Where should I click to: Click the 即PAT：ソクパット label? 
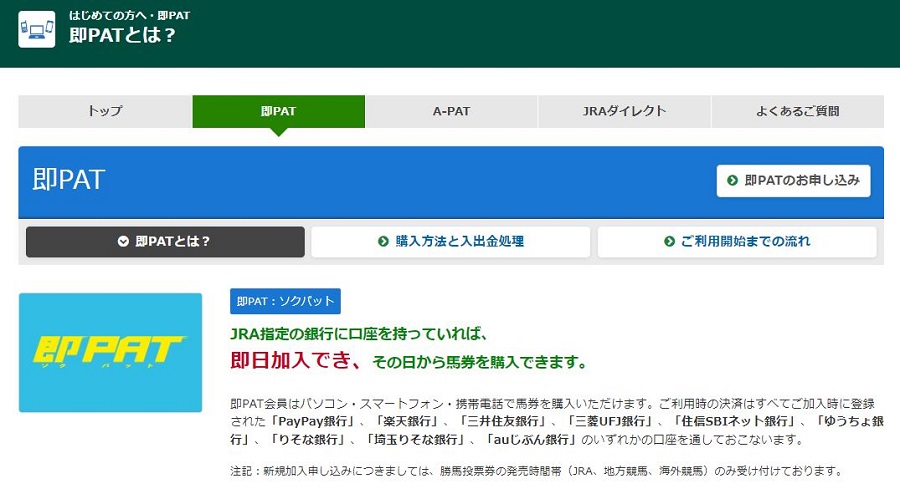point(285,301)
